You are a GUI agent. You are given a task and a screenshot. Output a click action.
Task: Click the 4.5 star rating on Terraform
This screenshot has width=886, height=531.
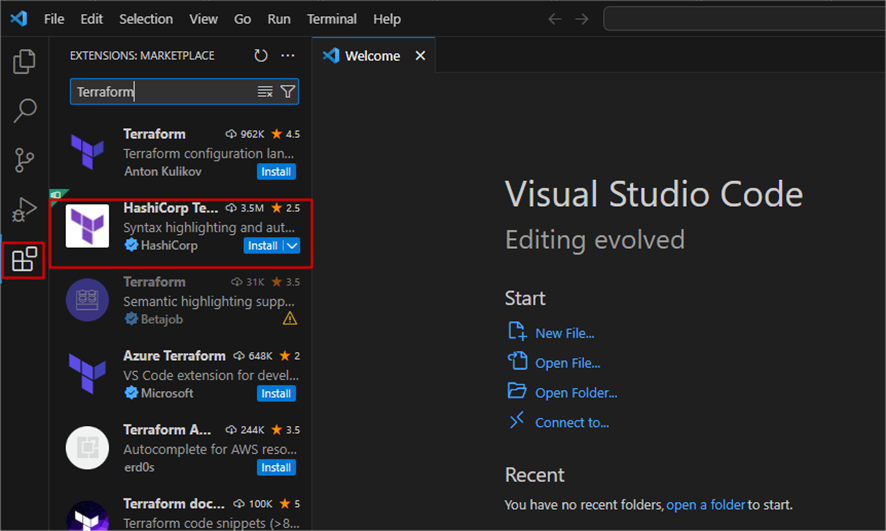(285, 134)
